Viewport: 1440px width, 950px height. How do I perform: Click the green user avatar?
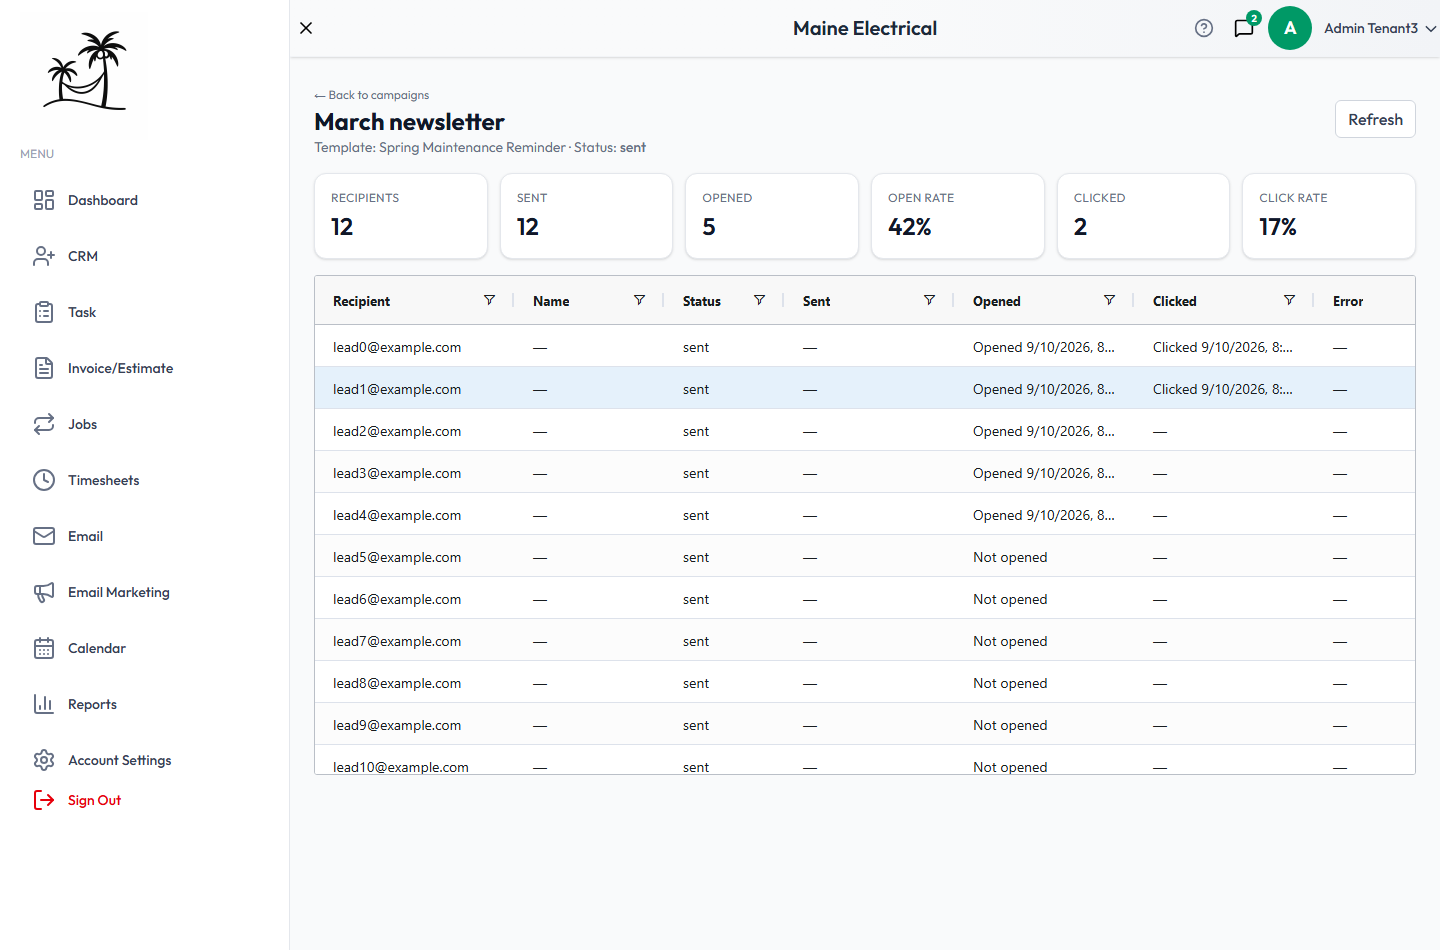[x=1290, y=28]
